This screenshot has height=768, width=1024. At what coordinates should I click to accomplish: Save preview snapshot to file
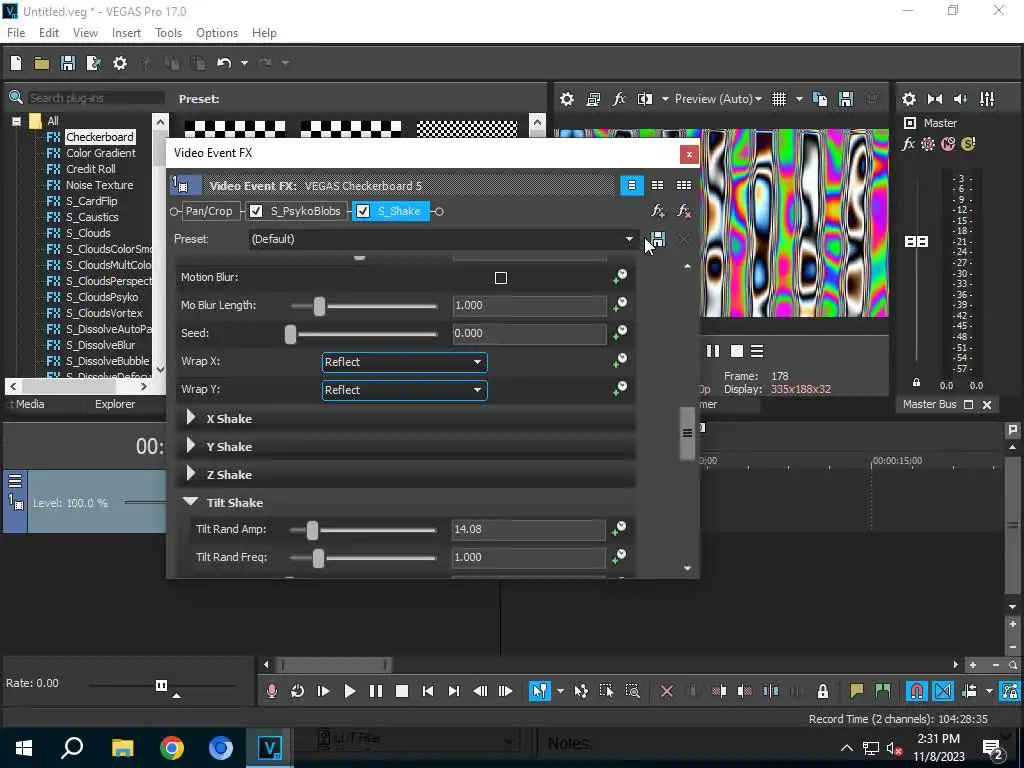[846, 99]
